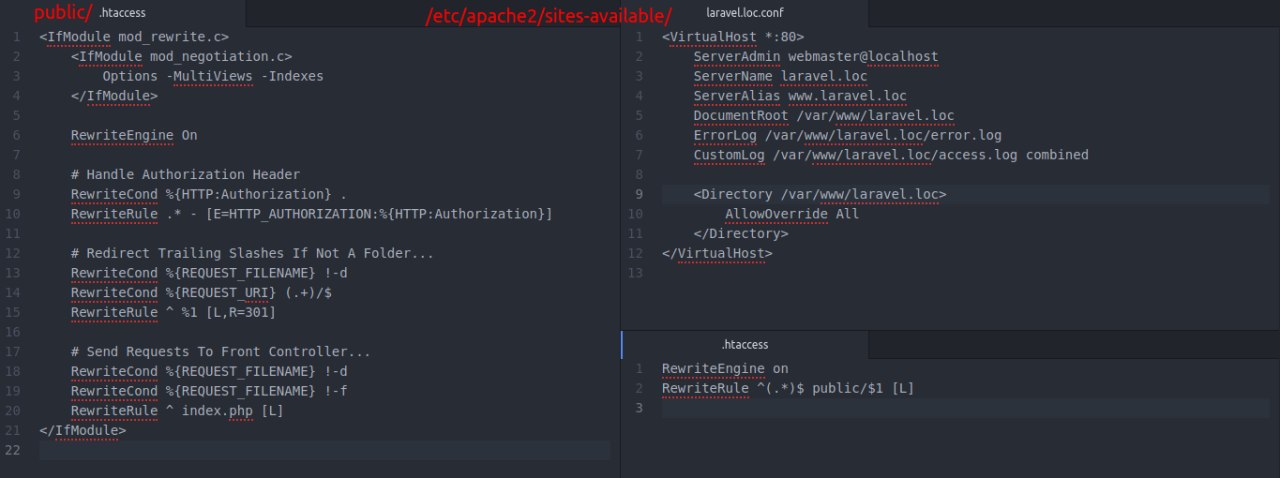Click '<VirtualHost *:80>' opening line
The width and height of the screenshot is (1280, 478).
click(733, 37)
